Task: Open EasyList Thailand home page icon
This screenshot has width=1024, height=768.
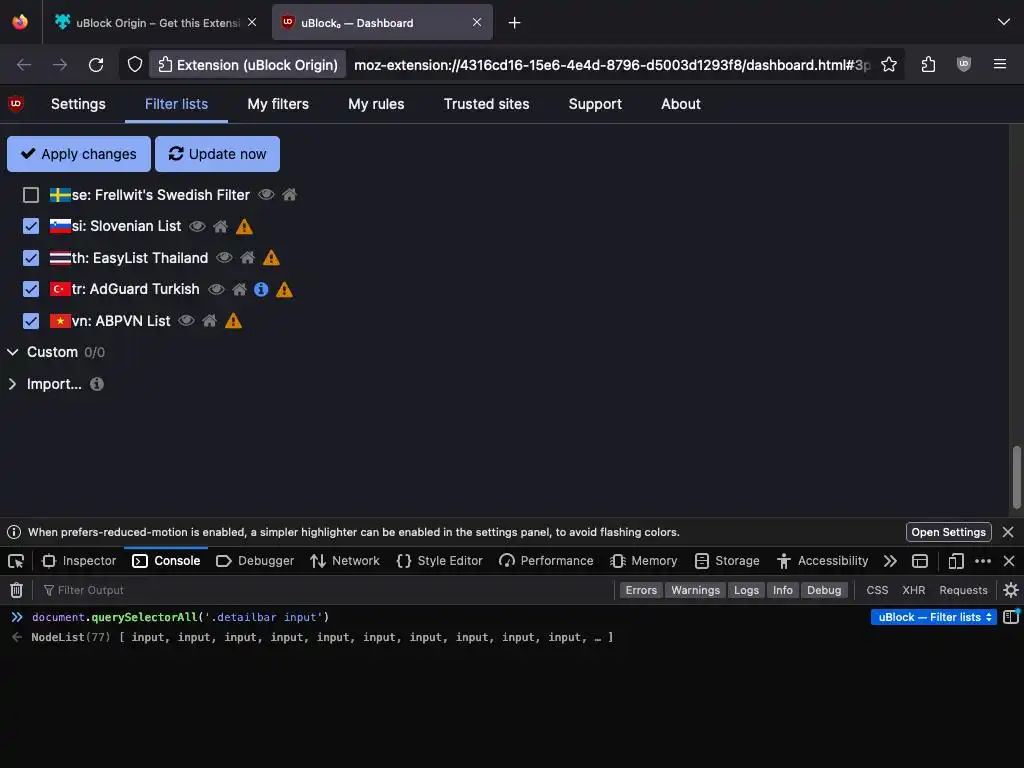Action: point(248,258)
